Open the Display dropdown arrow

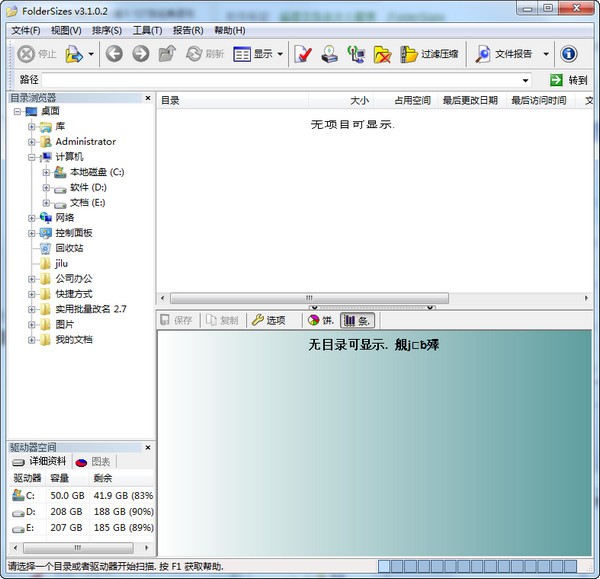tap(280, 54)
